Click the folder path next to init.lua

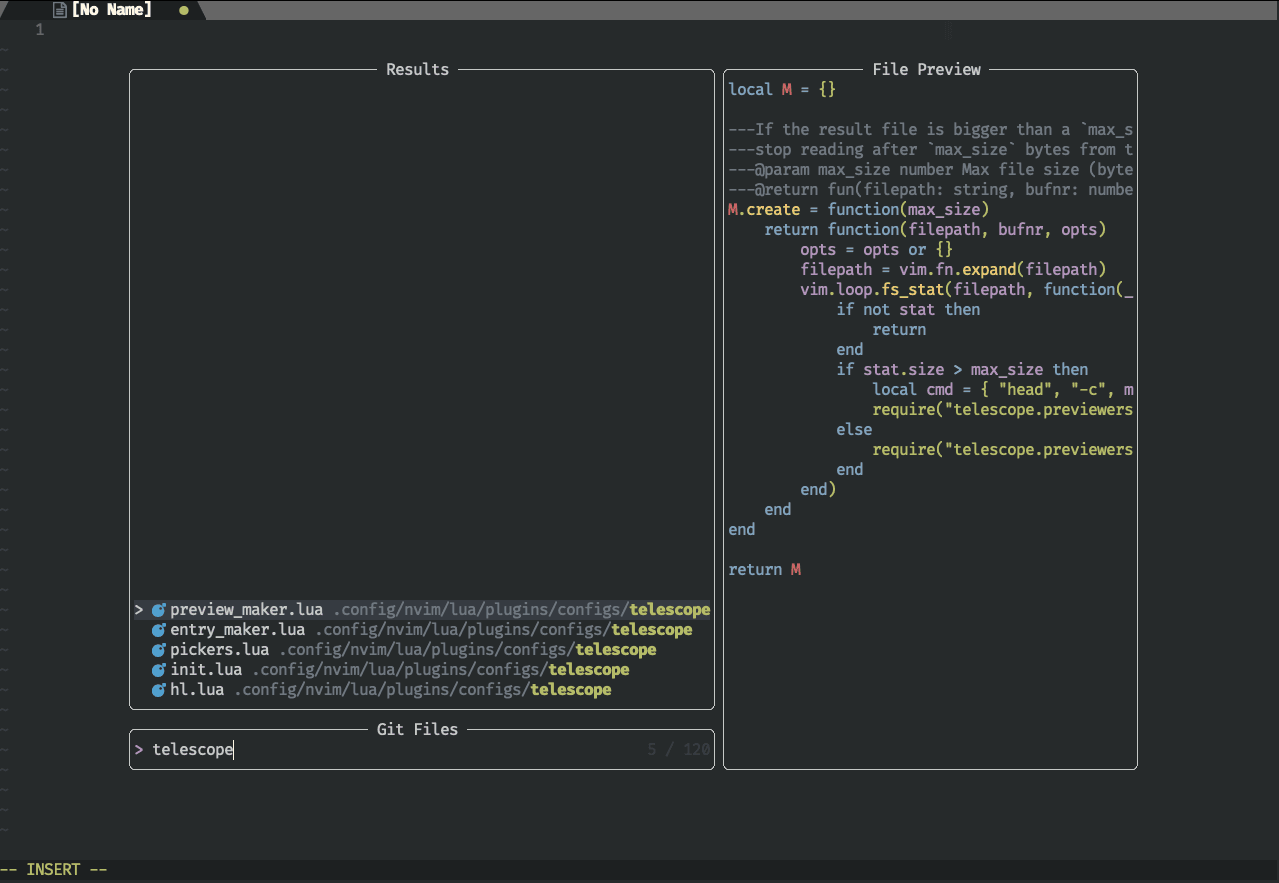(x=441, y=670)
